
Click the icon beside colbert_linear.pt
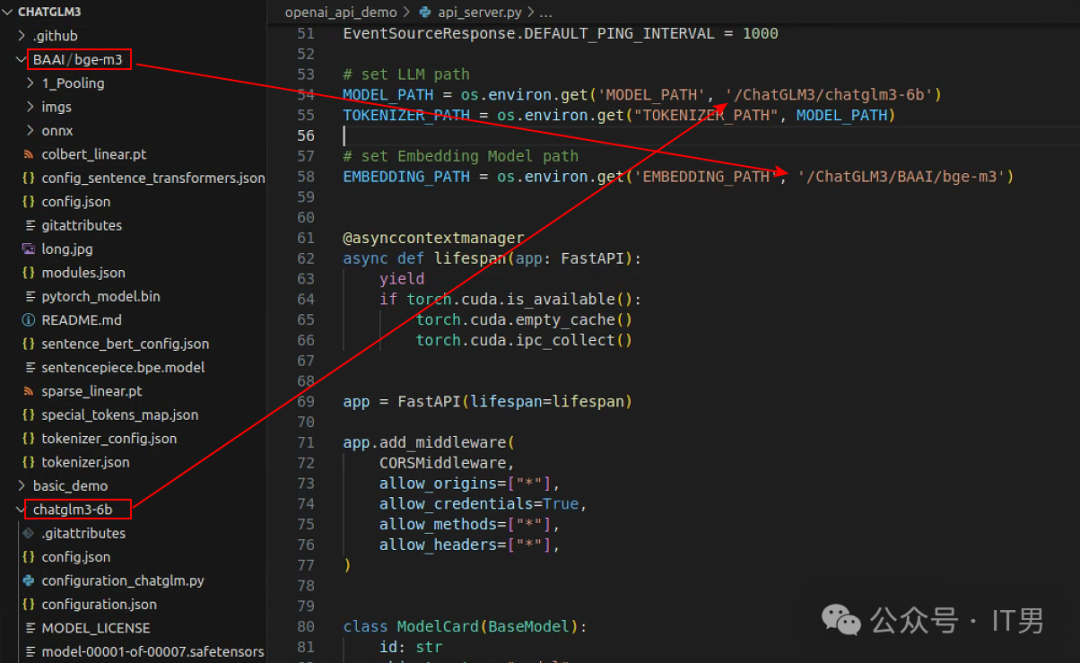(x=29, y=155)
